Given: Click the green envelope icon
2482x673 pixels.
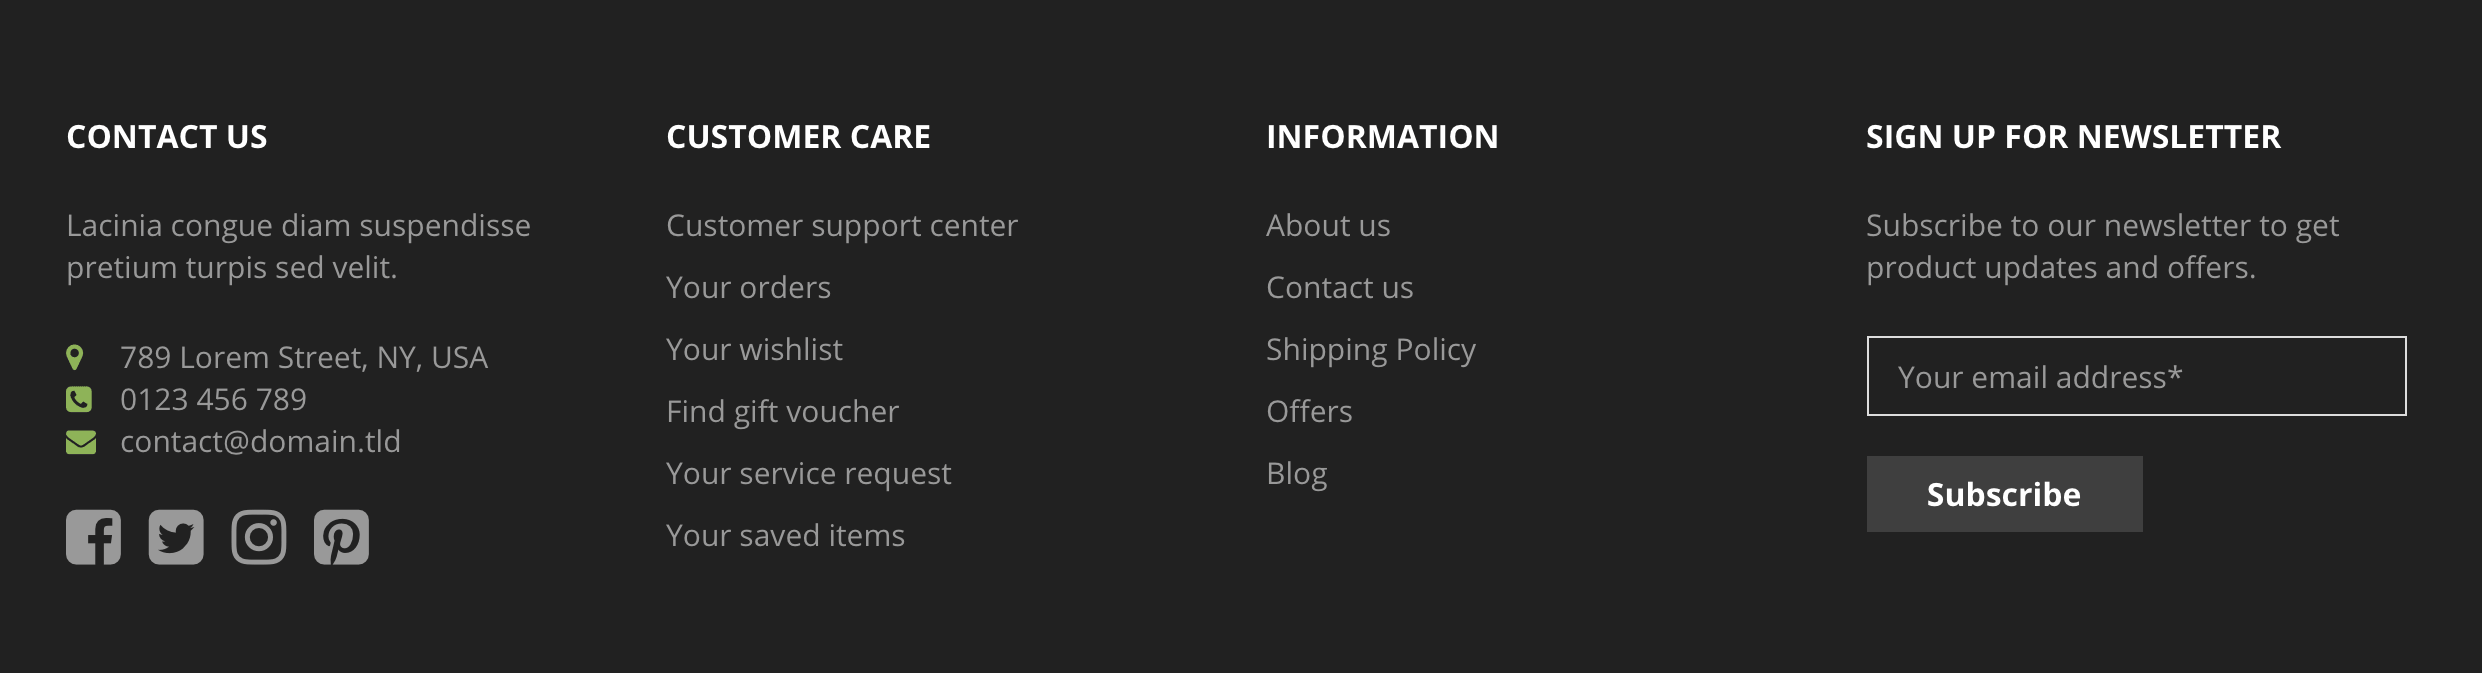Looking at the screenshot, I should click(81, 441).
